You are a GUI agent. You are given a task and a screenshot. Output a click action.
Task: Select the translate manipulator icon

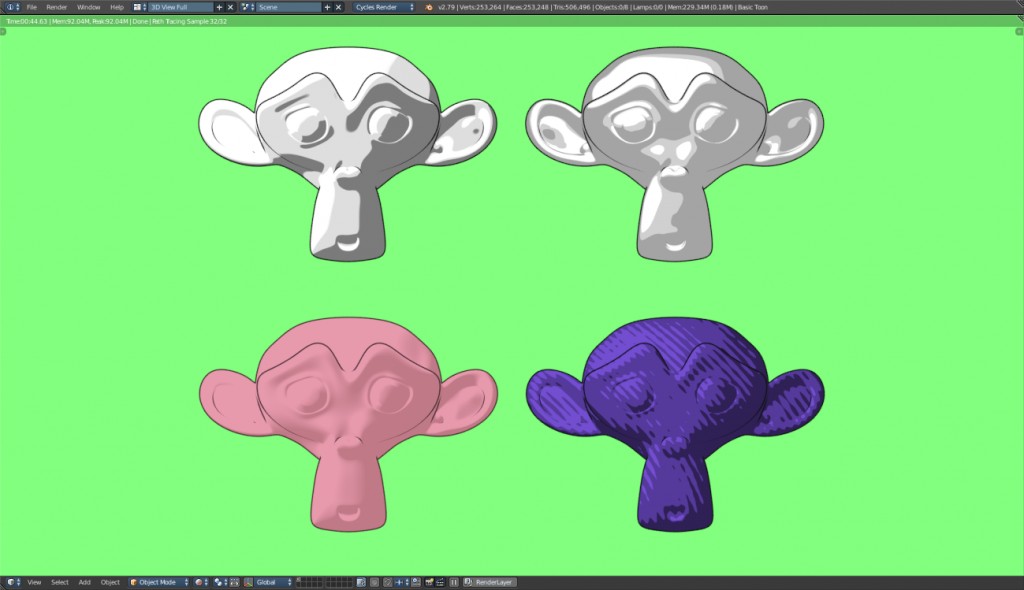pyautogui.click(x=233, y=582)
